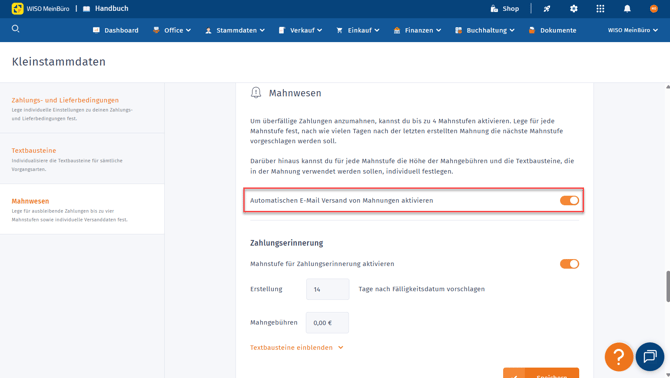This screenshot has width=670, height=378.
Task: Click 'Tage nach Fälligkeitsdatum vorschlagen' text
Action: coord(422,289)
